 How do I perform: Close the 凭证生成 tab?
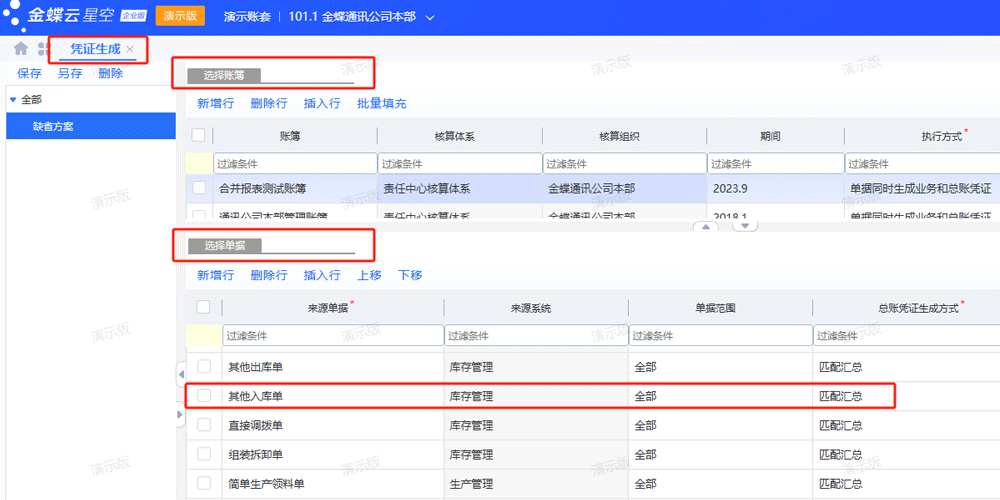click(x=130, y=49)
